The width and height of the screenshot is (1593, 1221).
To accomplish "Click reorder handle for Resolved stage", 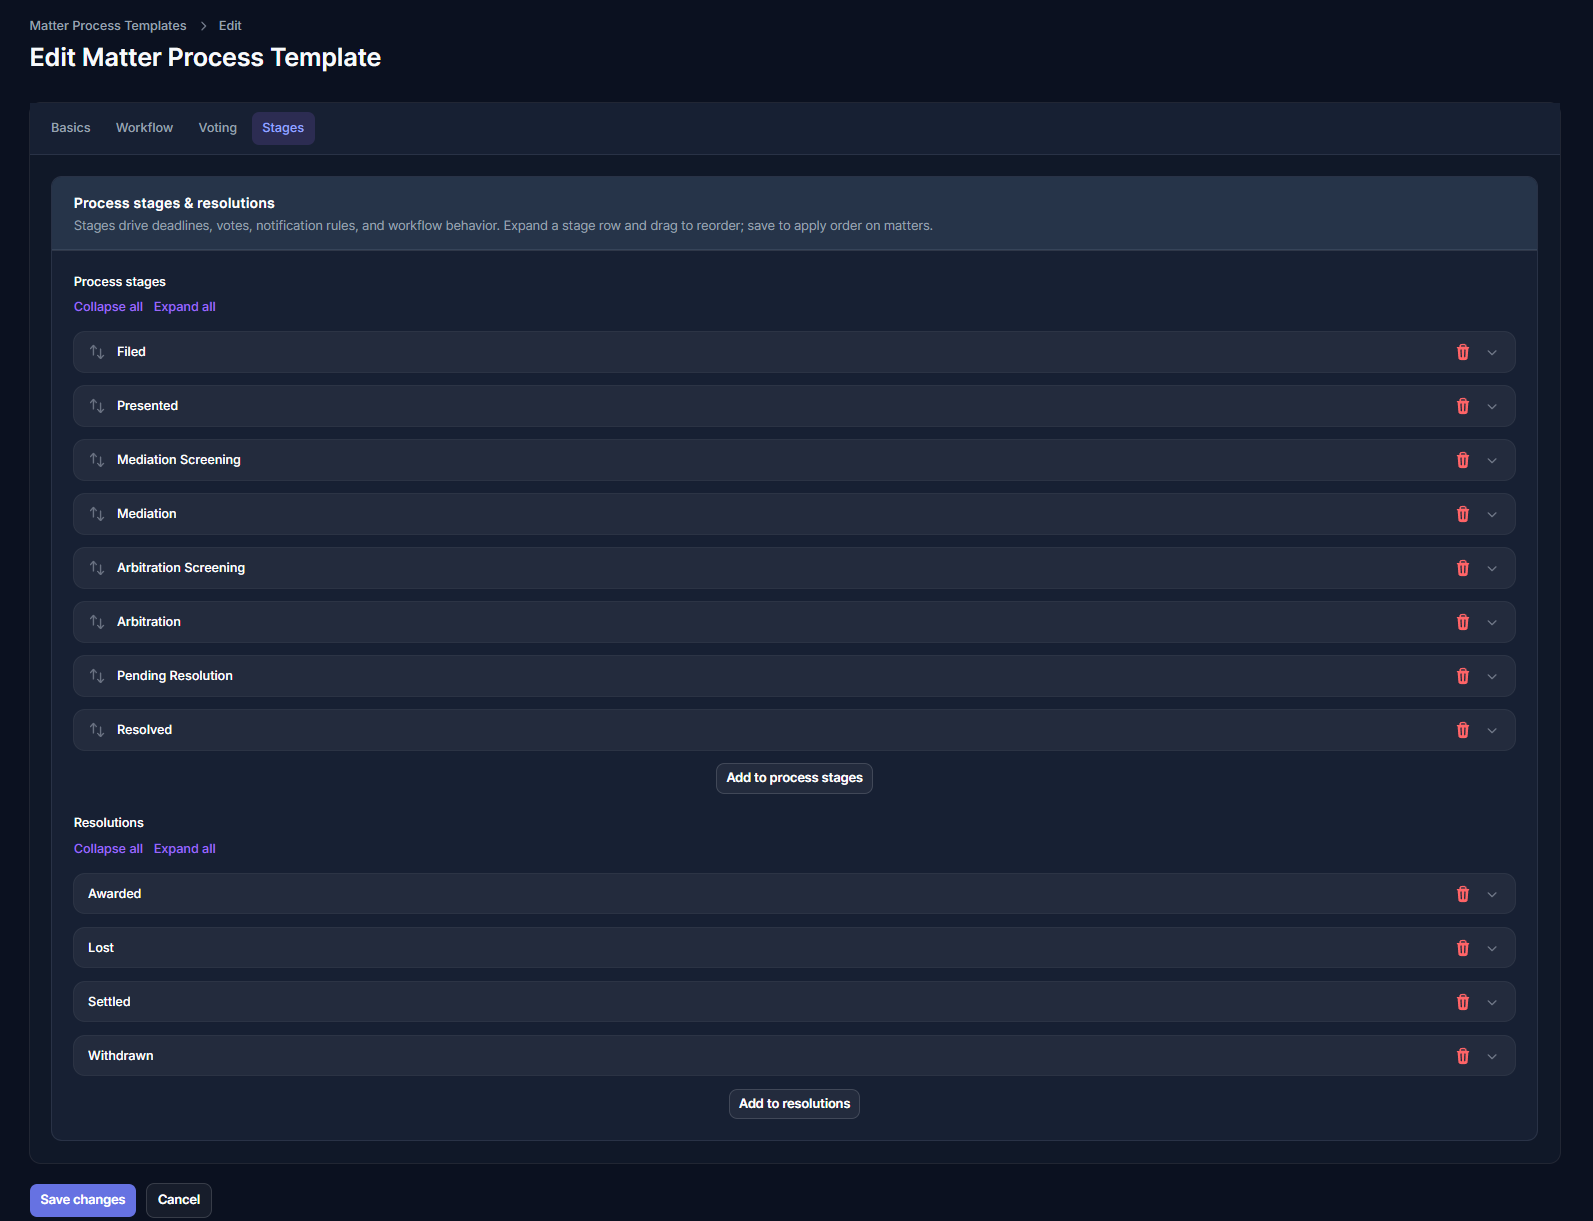I will click(97, 730).
